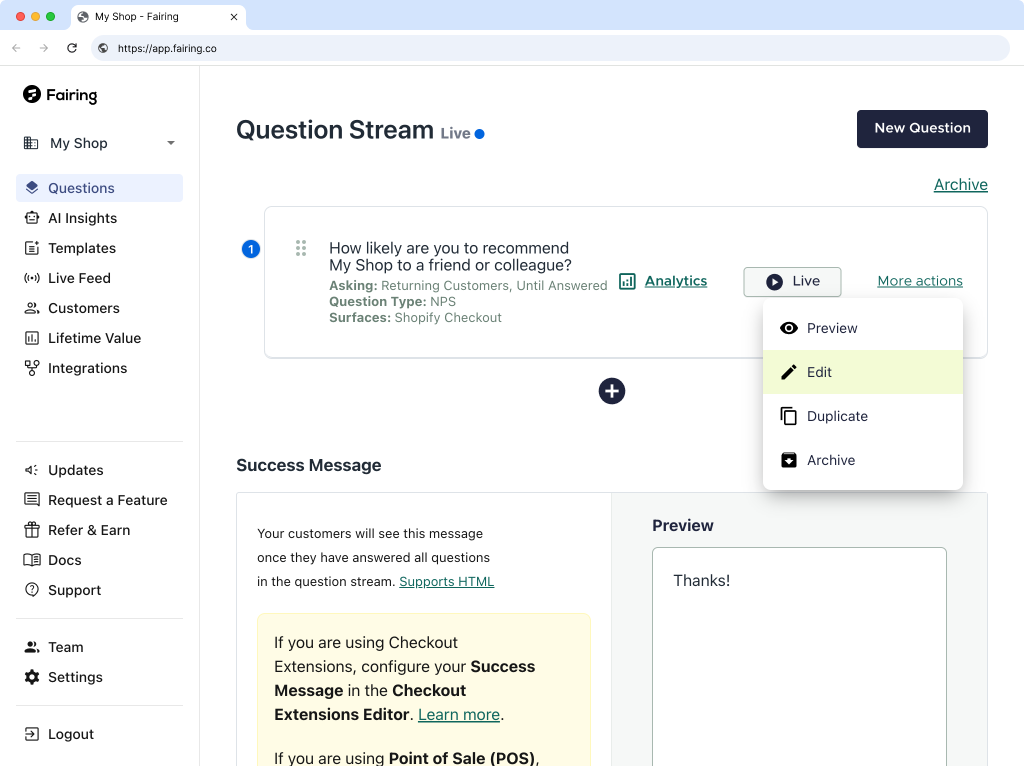Open the Live Feed section

79,277
